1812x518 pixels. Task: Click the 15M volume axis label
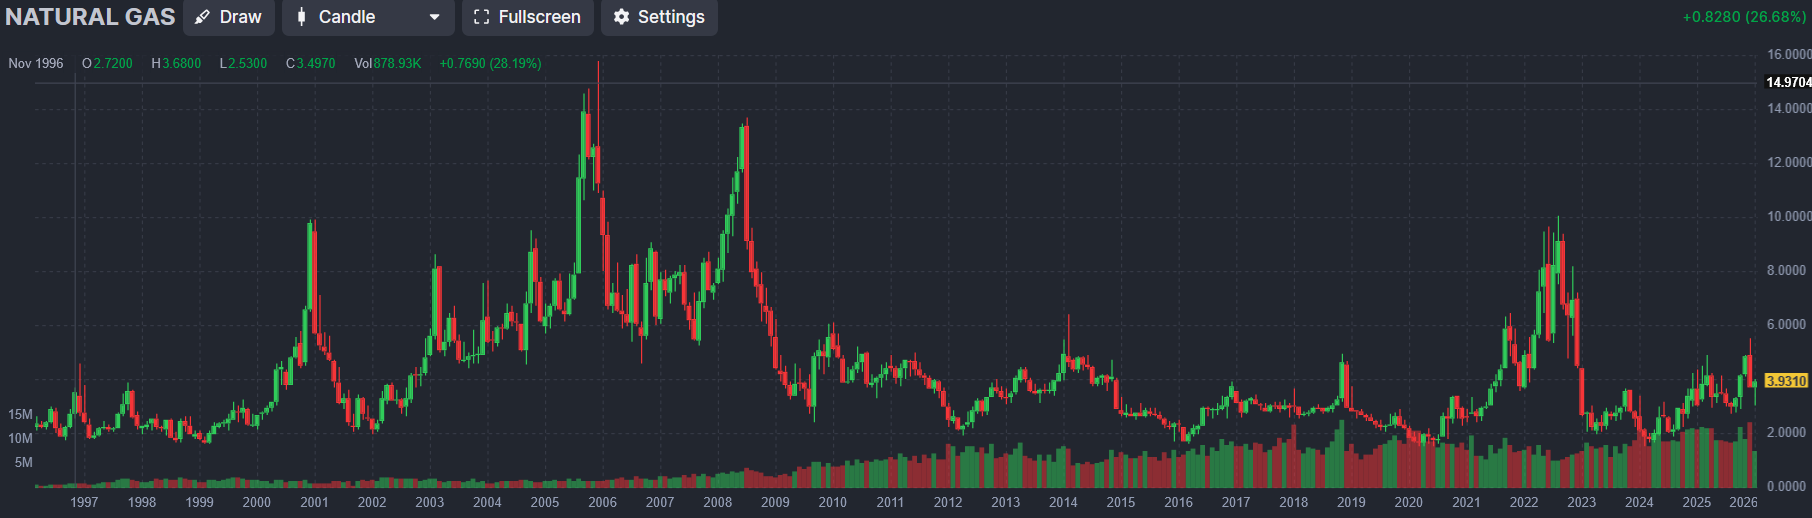pos(20,414)
